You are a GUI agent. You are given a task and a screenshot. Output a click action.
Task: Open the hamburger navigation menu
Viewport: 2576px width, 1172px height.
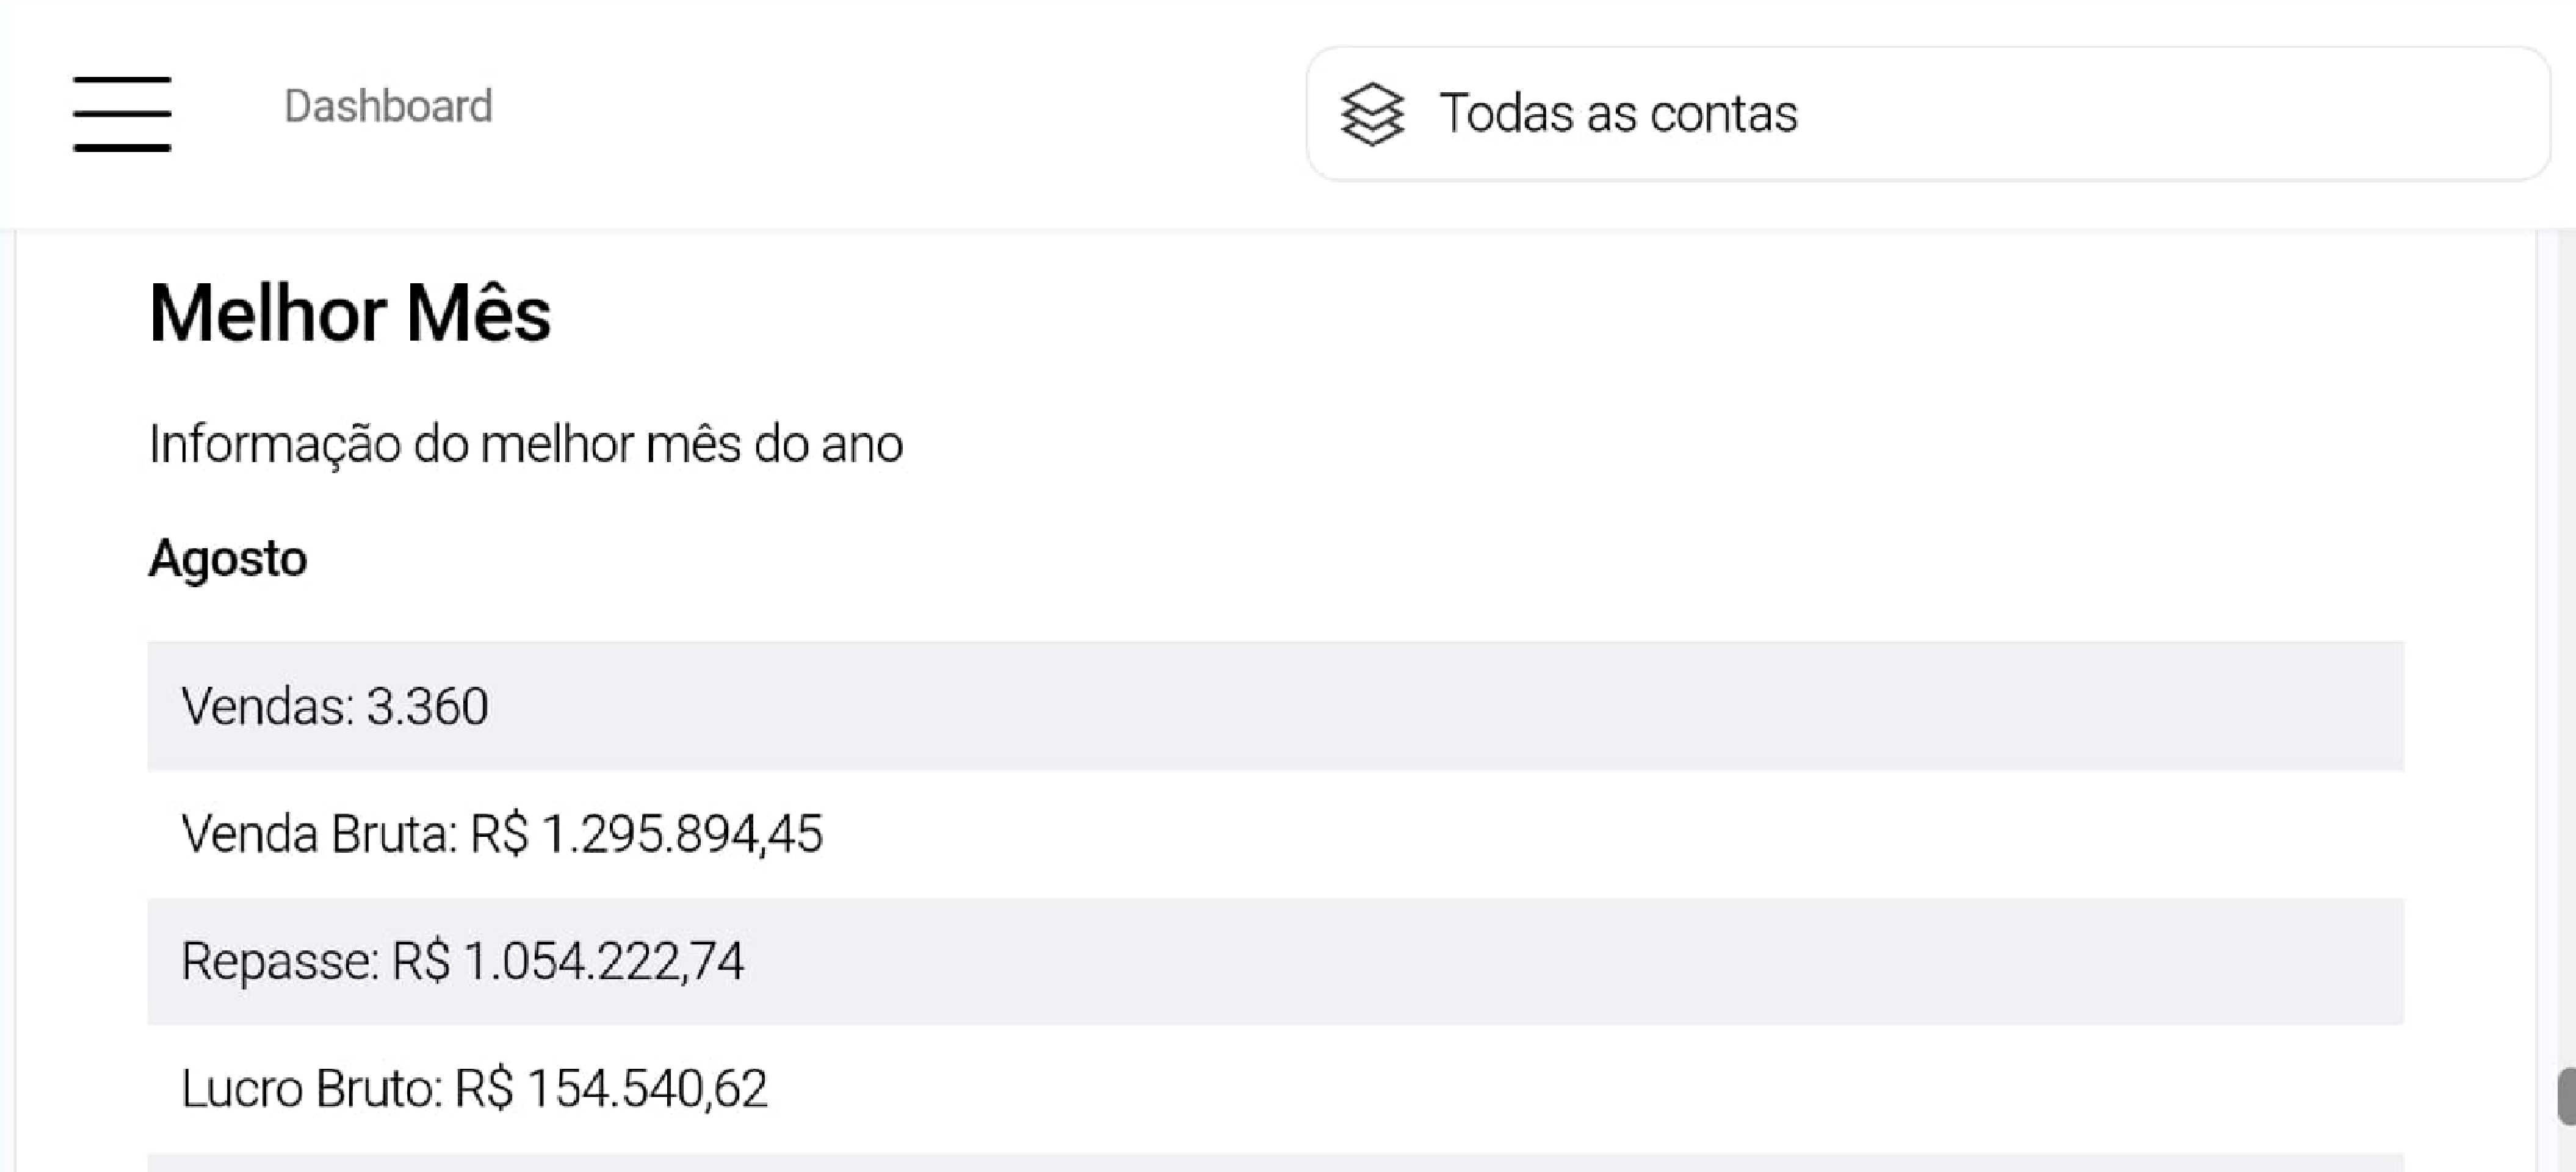(x=122, y=113)
